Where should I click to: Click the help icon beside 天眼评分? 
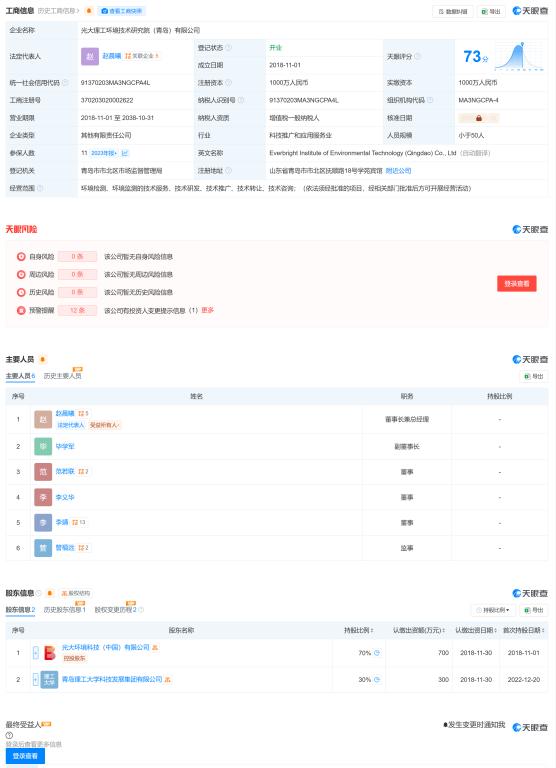click(417, 57)
